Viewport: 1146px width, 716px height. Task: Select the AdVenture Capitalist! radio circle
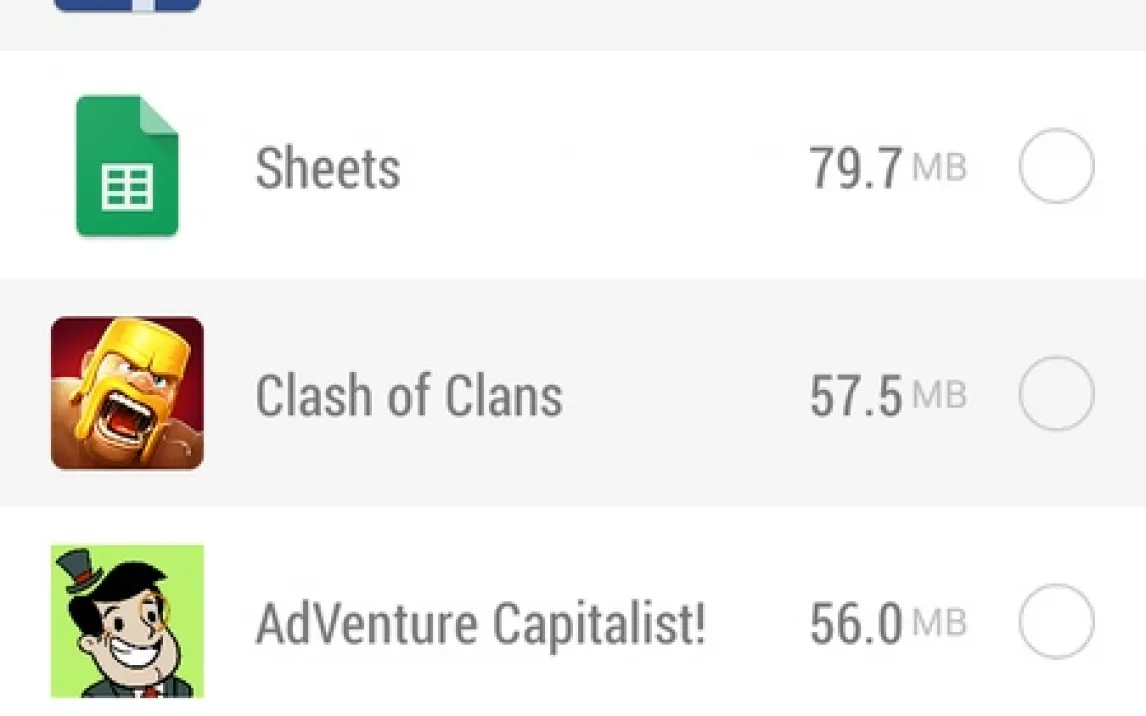point(1056,622)
